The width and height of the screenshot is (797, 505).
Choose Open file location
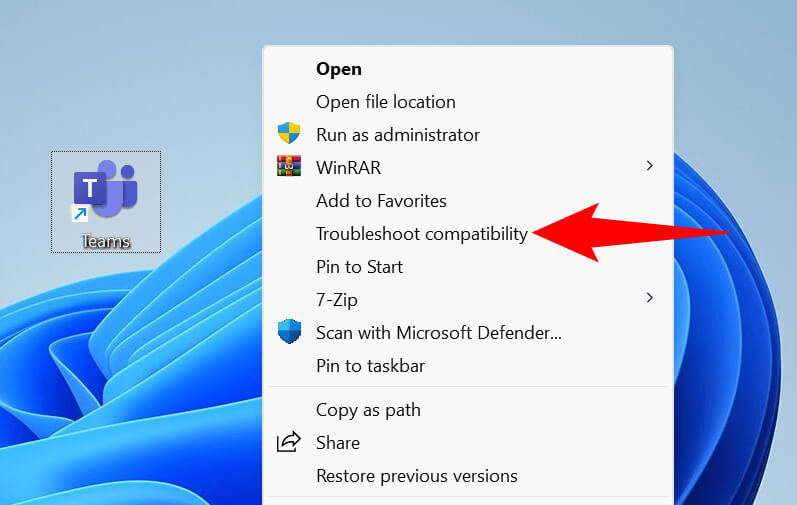[385, 102]
